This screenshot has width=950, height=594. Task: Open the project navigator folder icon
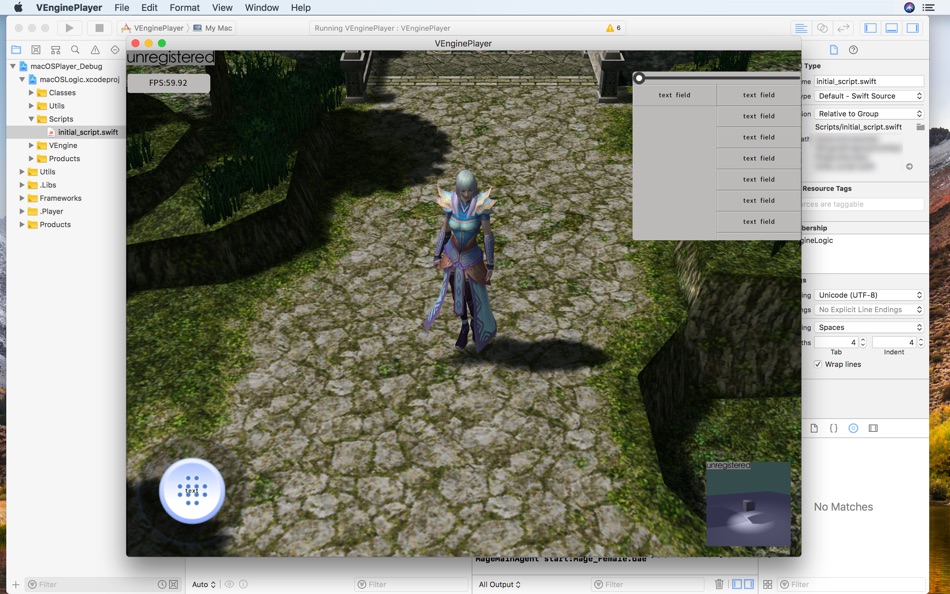[x=16, y=50]
